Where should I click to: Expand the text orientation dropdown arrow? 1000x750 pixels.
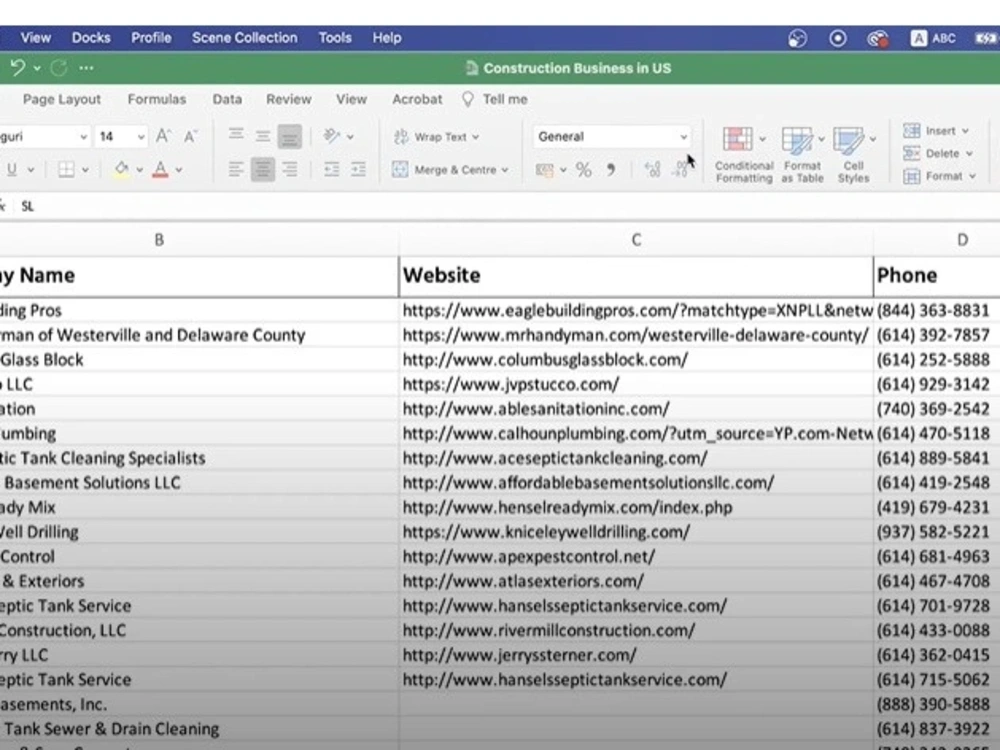click(x=350, y=136)
